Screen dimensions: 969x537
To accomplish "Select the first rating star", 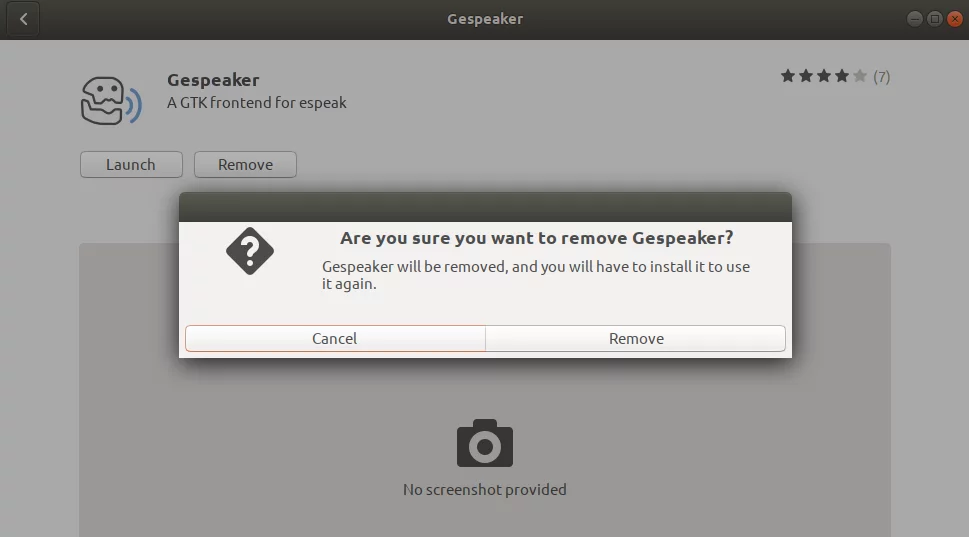I will [x=788, y=76].
